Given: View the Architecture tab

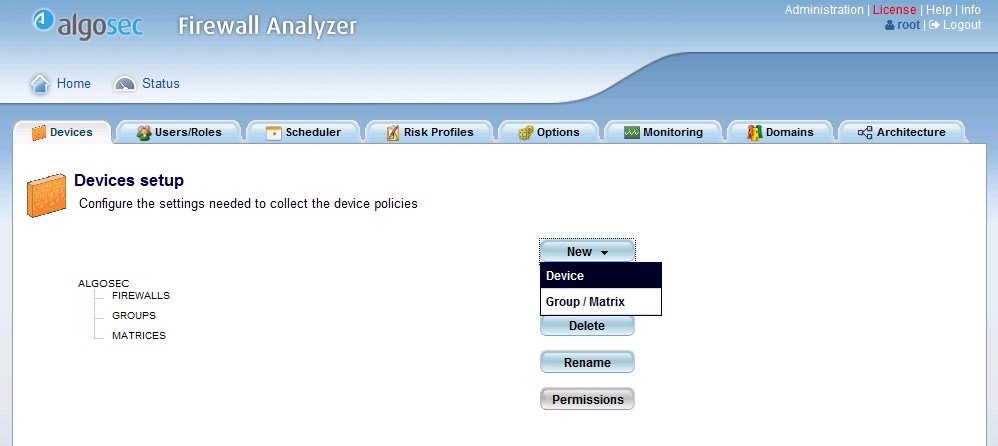Looking at the screenshot, I should (902, 132).
